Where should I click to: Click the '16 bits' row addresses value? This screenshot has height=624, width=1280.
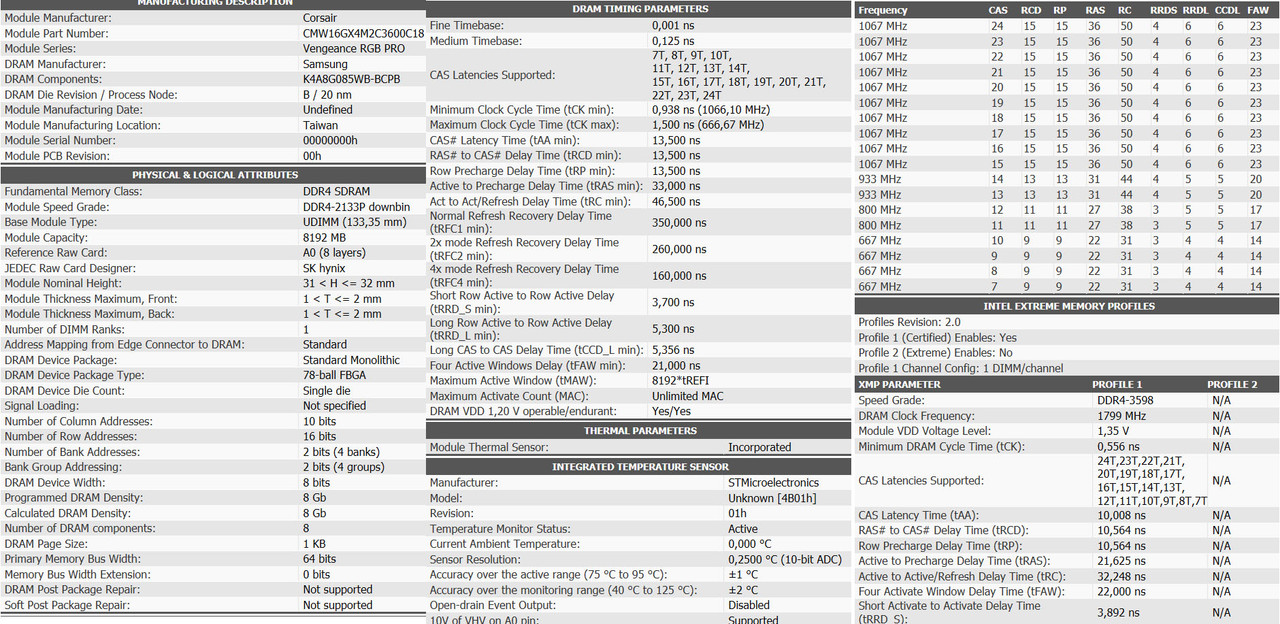tap(320, 436)
